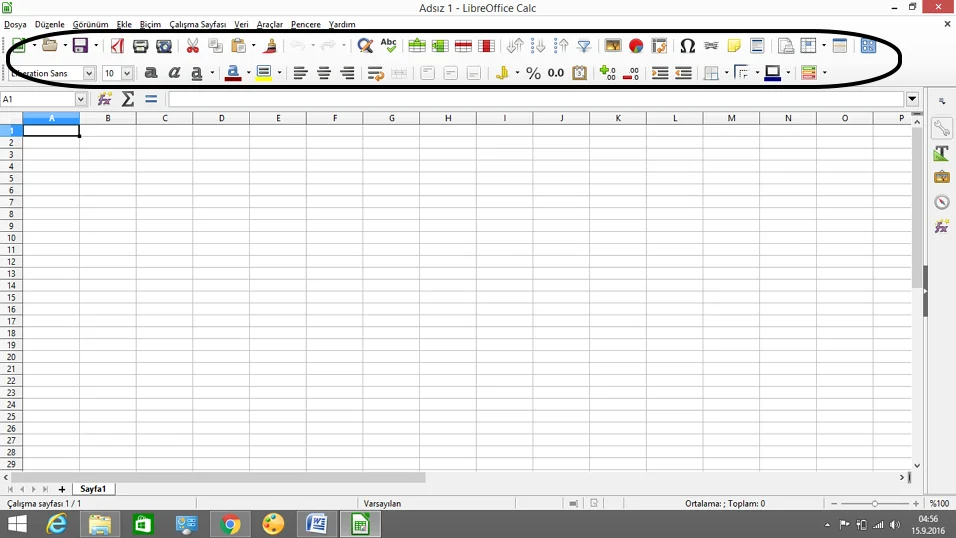Viewport: 956px width, 538px height.
Task: Click the Sort descending icon
Action: point(561,45)
